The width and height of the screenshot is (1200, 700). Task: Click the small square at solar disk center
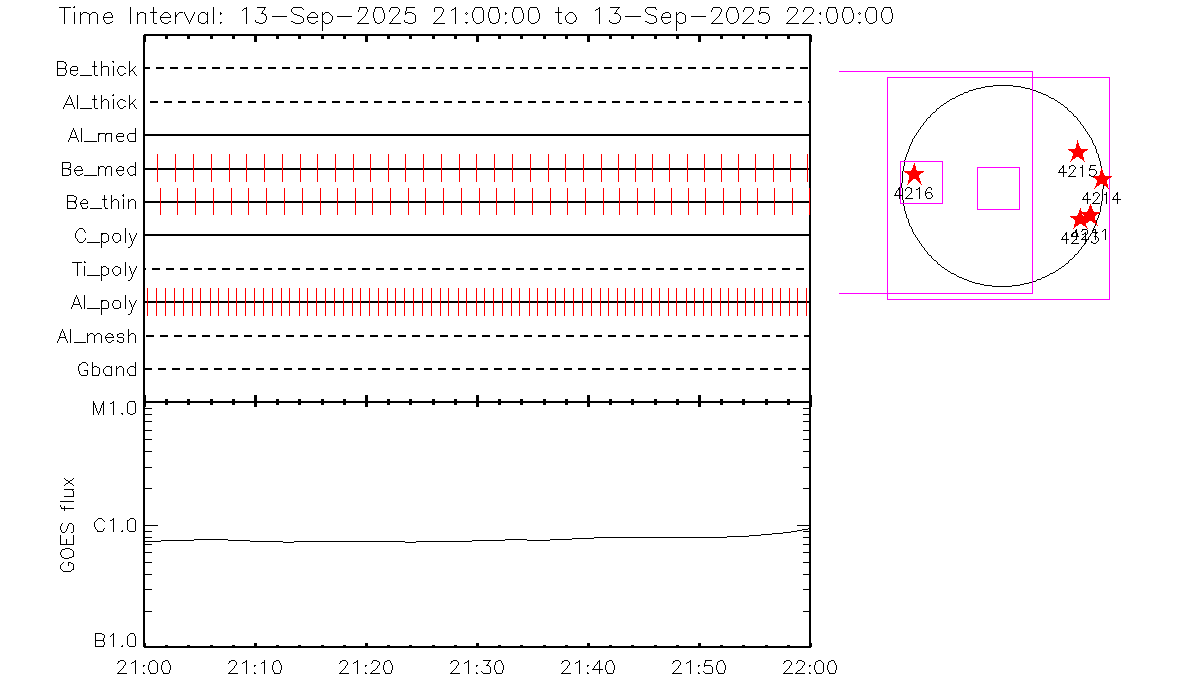coord(997,188)
